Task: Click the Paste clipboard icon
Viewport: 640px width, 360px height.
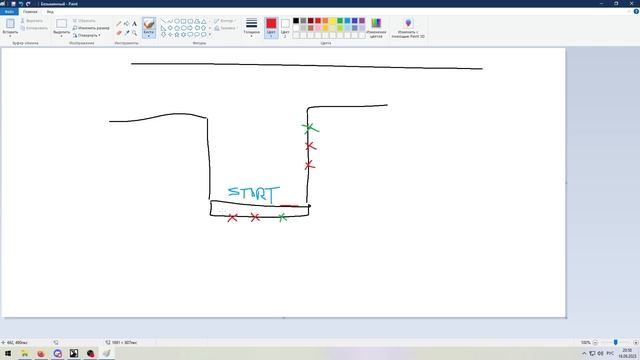Action: coord(10,24)
